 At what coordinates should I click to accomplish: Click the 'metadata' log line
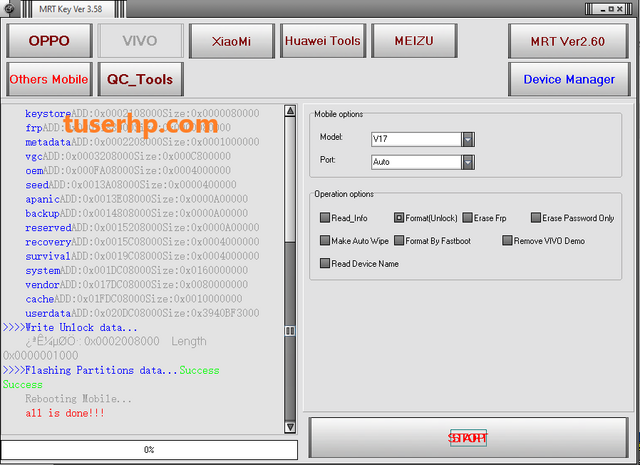(142, 142)
